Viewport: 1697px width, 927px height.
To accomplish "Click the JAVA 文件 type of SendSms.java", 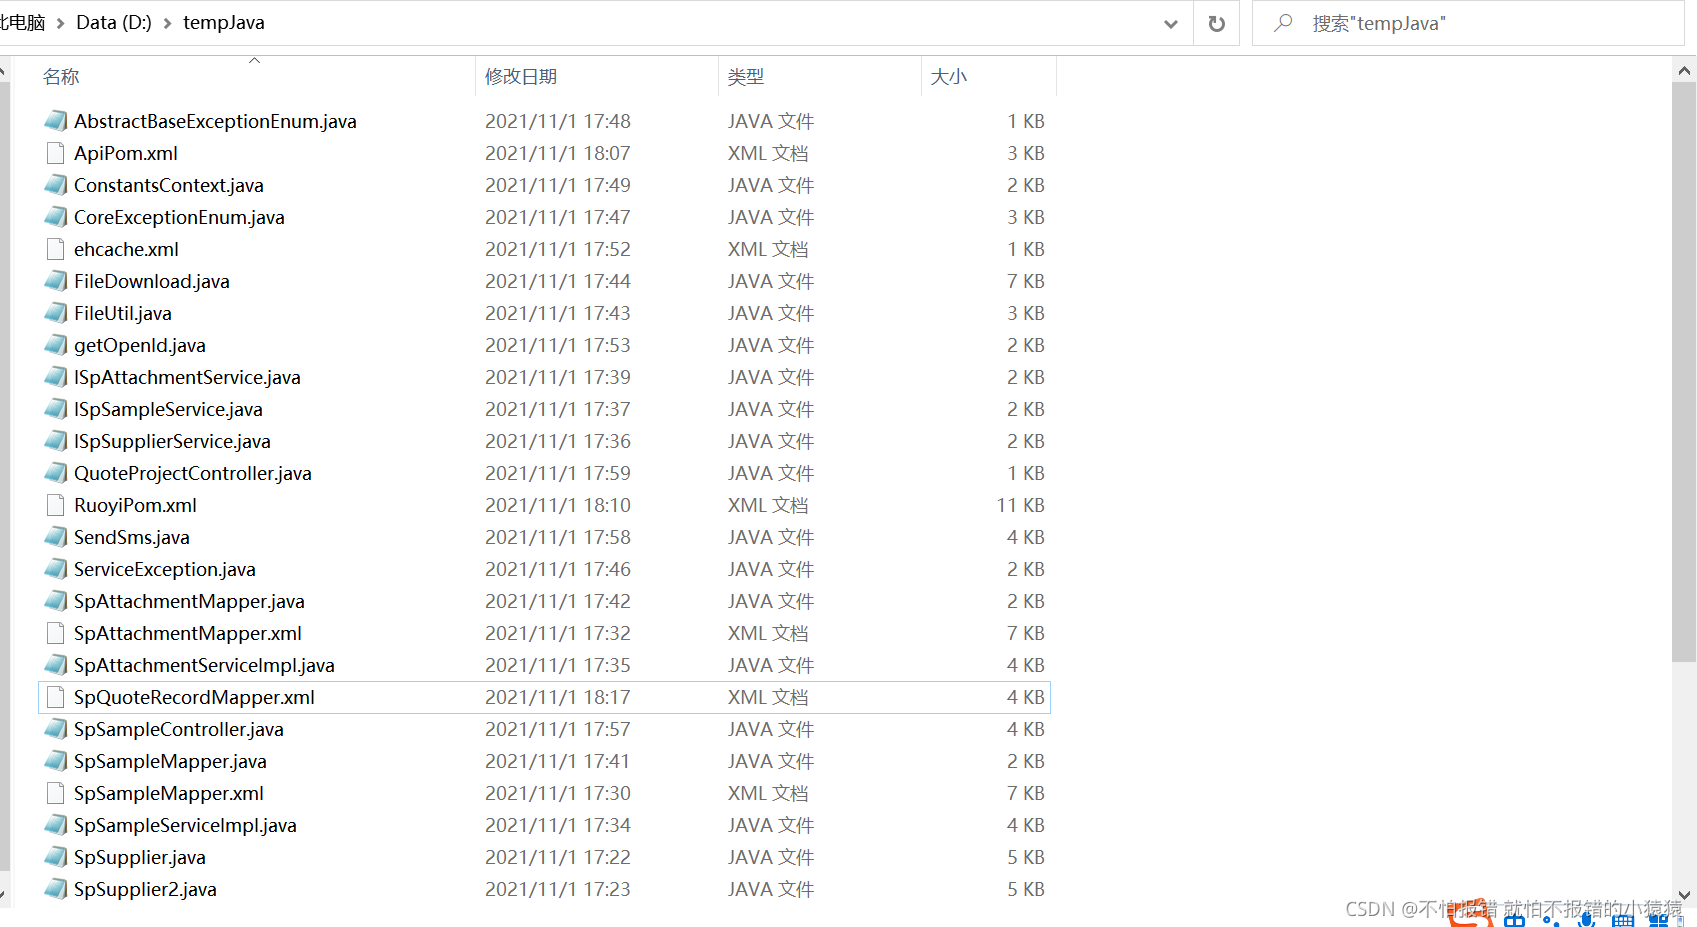I will pyautogui.click(x=771, y=537).
